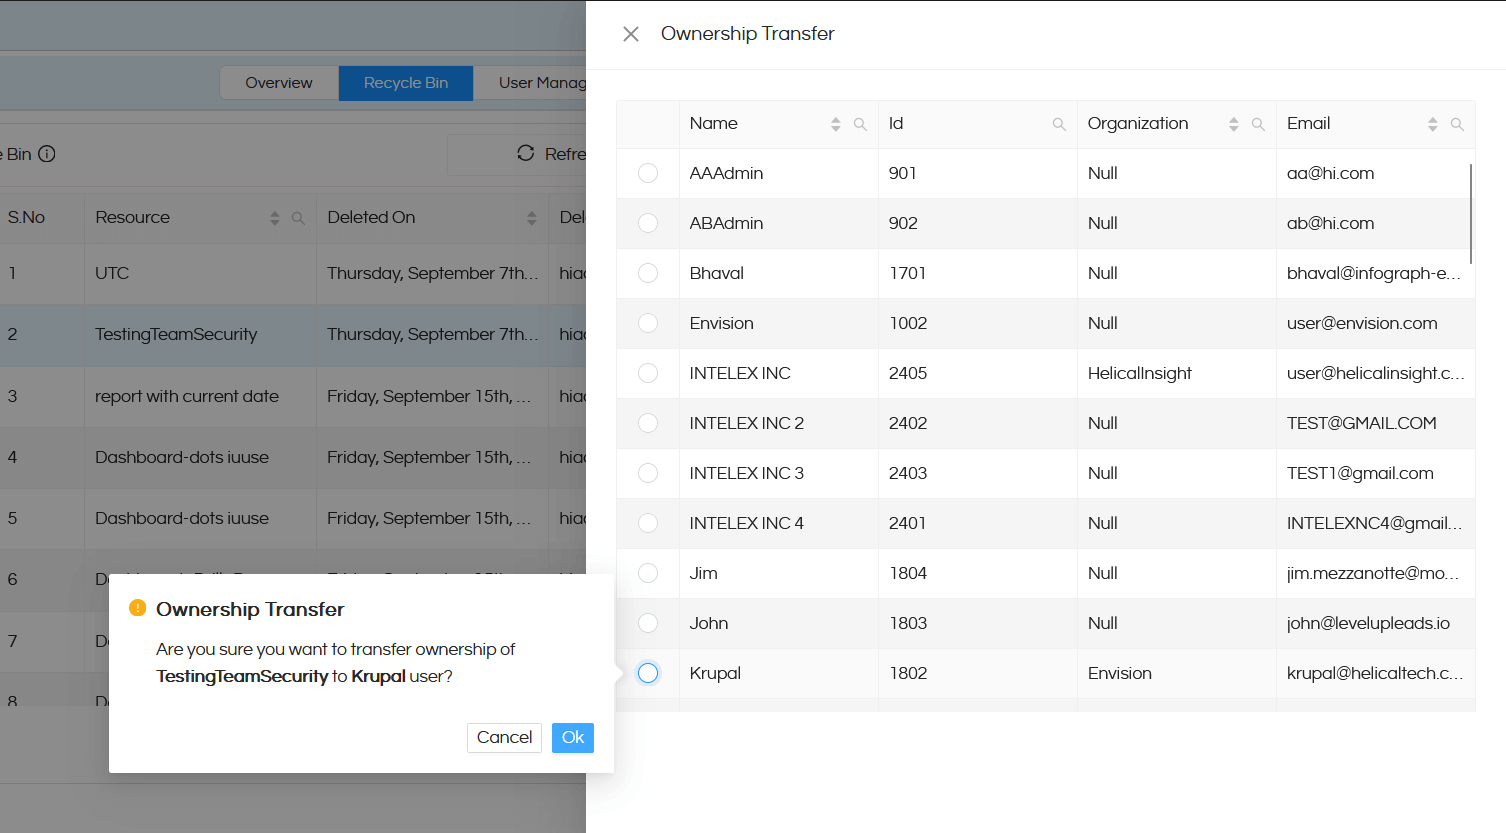Cancel the ownership transfer confirmation
This screenshot has width=1506, height=833.
click(x=504, y=738)
